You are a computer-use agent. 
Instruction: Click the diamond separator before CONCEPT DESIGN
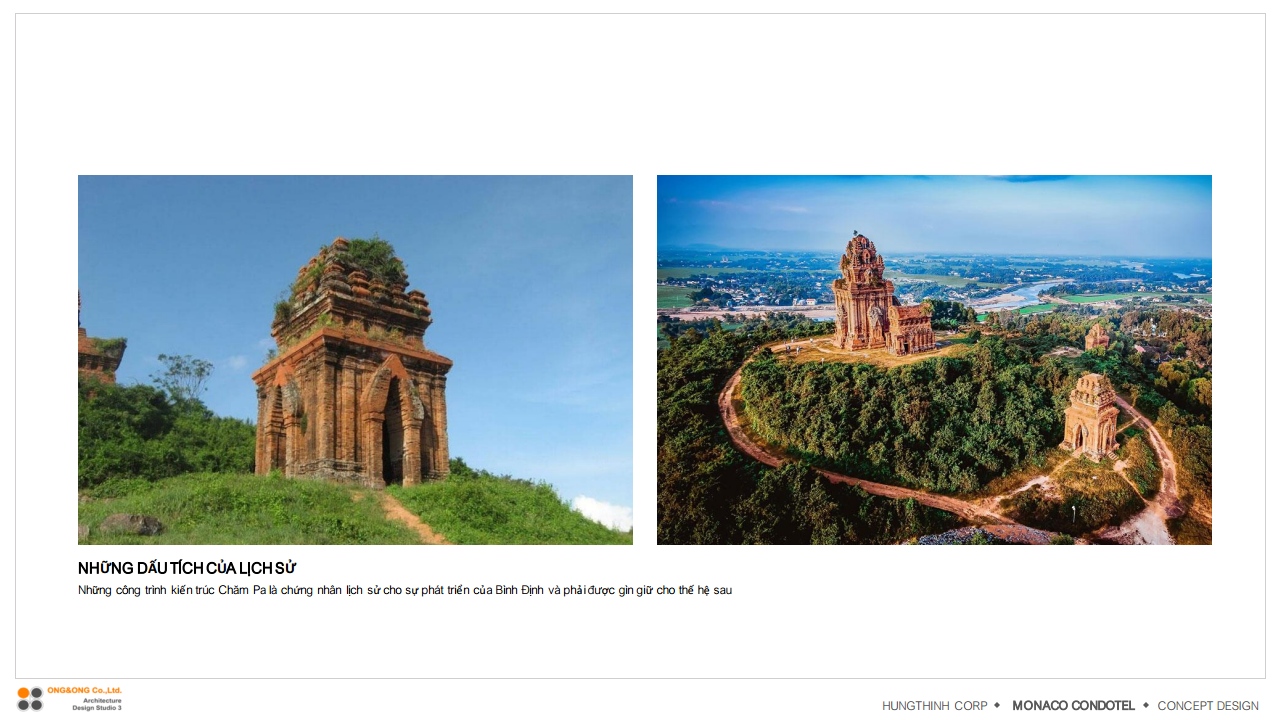click(1146, 705)
